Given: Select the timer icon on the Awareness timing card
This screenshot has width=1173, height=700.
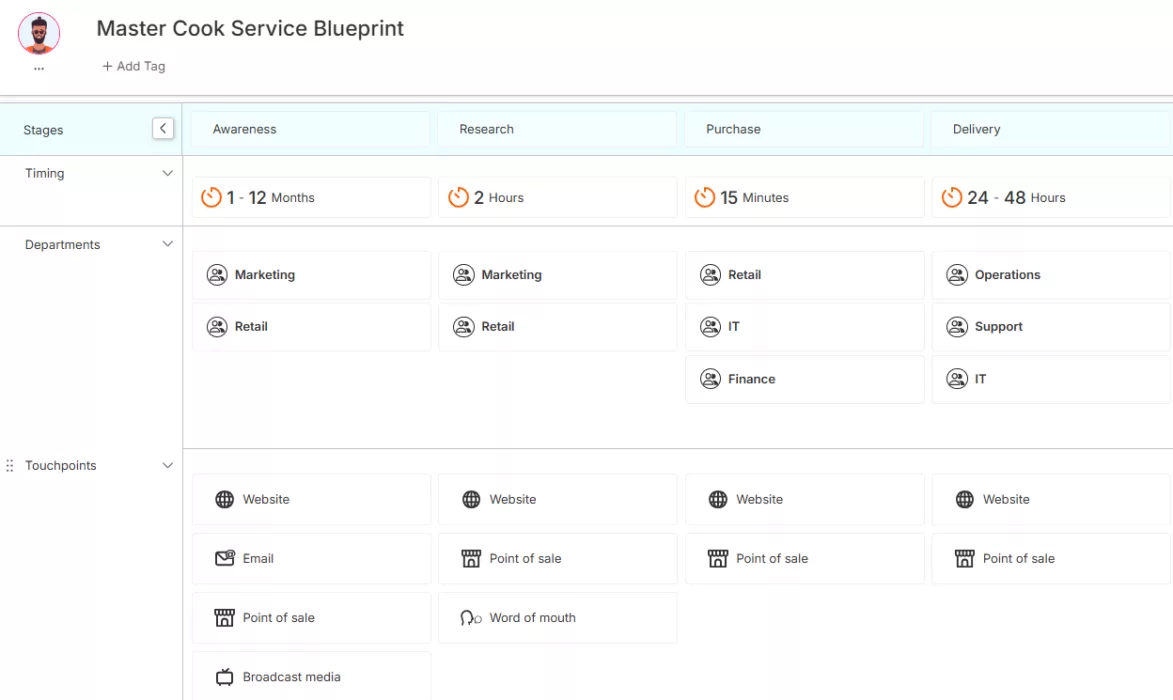Looking at the screenshot, I should pos(211,197).
